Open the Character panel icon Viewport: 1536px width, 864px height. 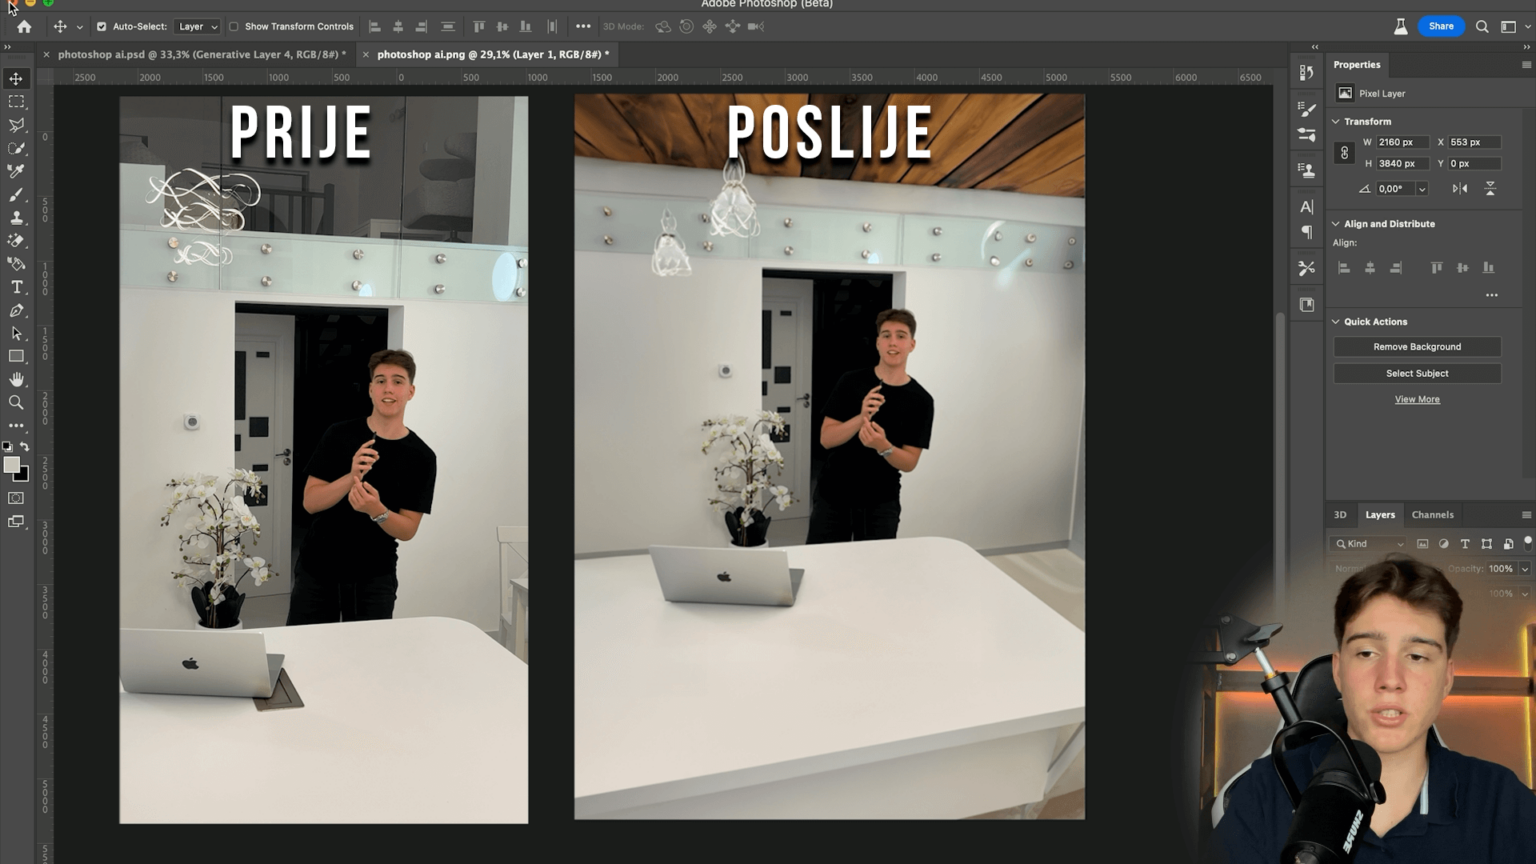tap(1306, 207)
